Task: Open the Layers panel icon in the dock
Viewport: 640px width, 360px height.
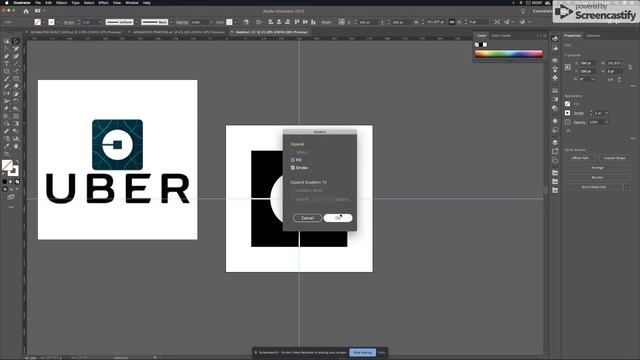Action: (x=555, y=142)
